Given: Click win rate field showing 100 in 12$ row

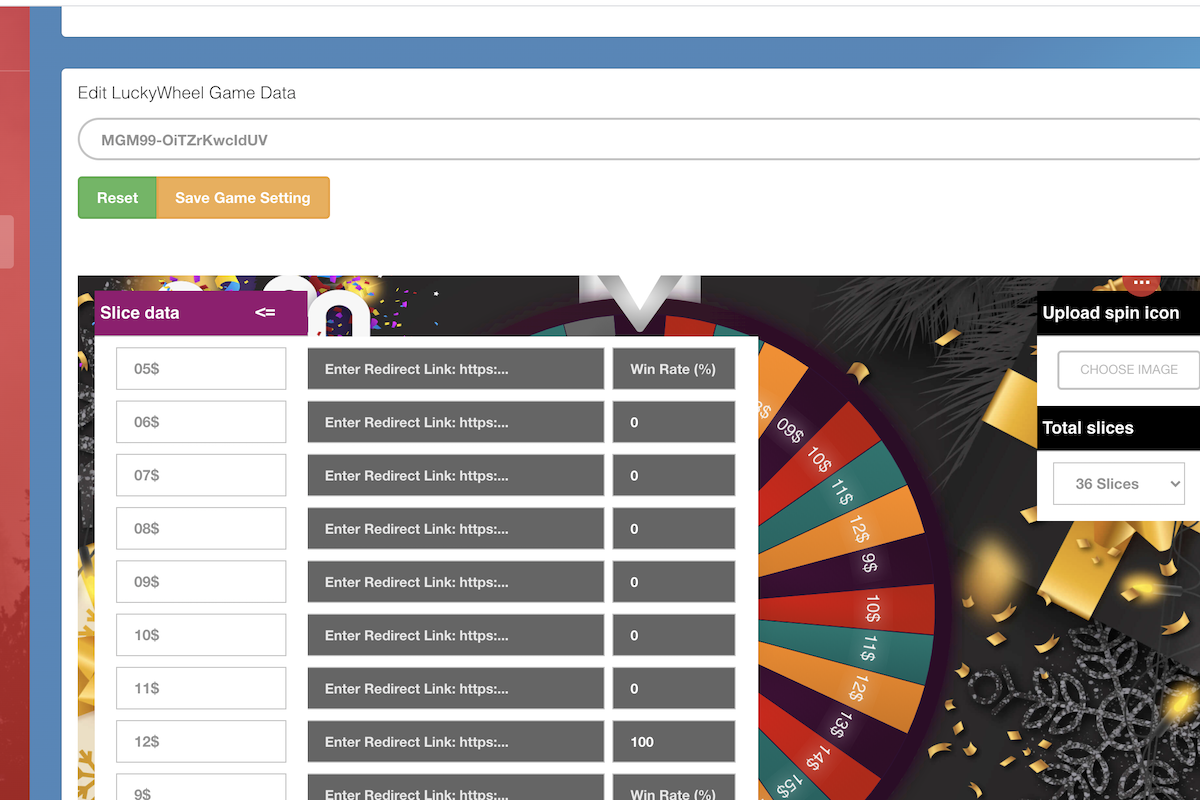Looking at the screenshot, I should [674, 741].
